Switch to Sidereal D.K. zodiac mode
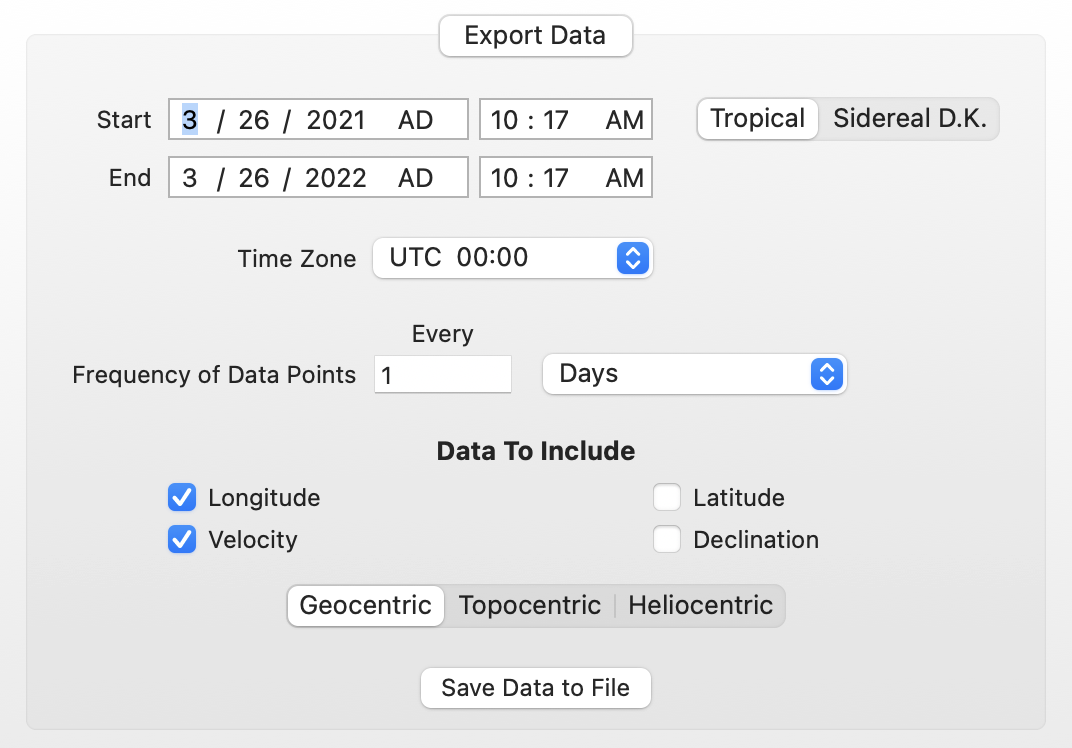This screenshot has height=748, width=1072. 910,118
